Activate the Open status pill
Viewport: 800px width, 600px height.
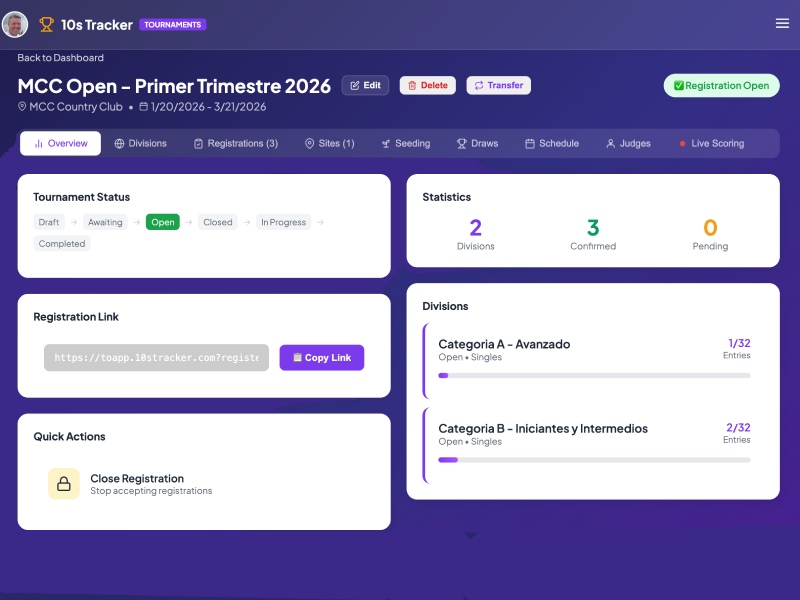(x=163, y=222)
